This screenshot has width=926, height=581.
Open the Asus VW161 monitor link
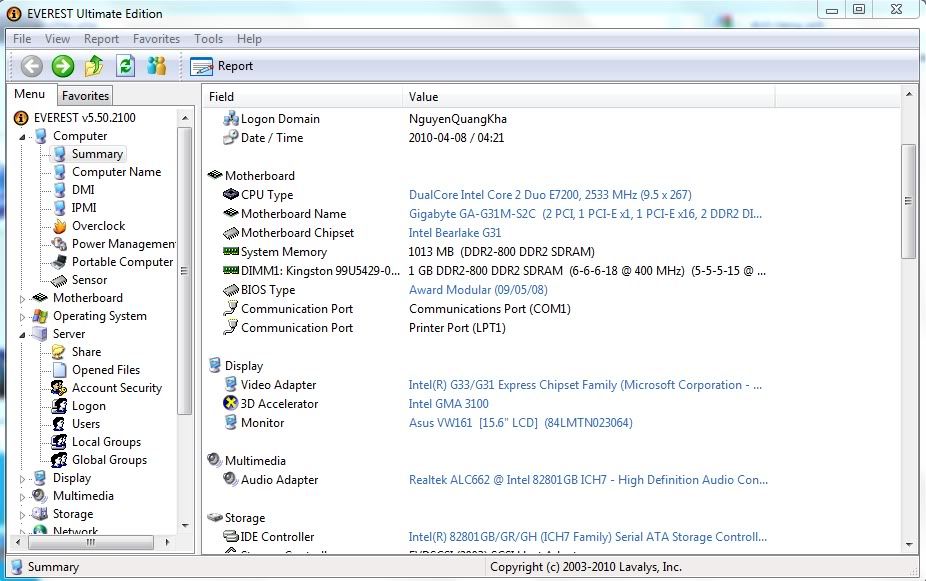(521, 423)
